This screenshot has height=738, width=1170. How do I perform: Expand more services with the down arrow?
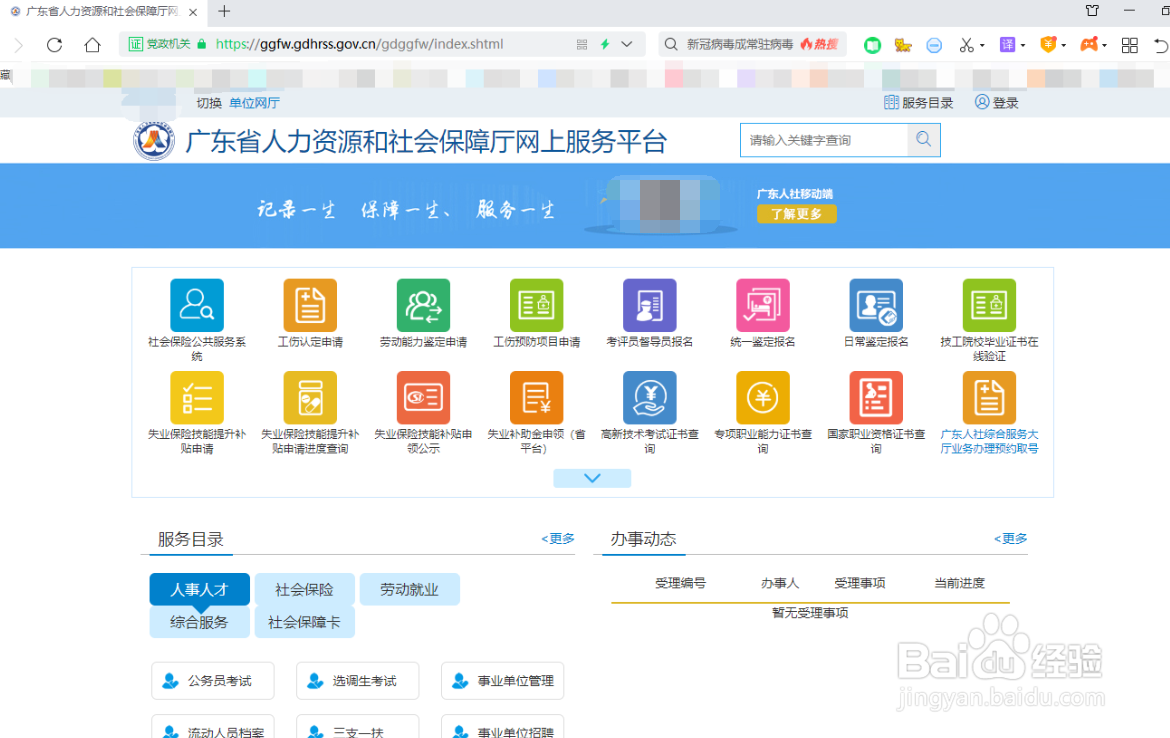point(591,478)
